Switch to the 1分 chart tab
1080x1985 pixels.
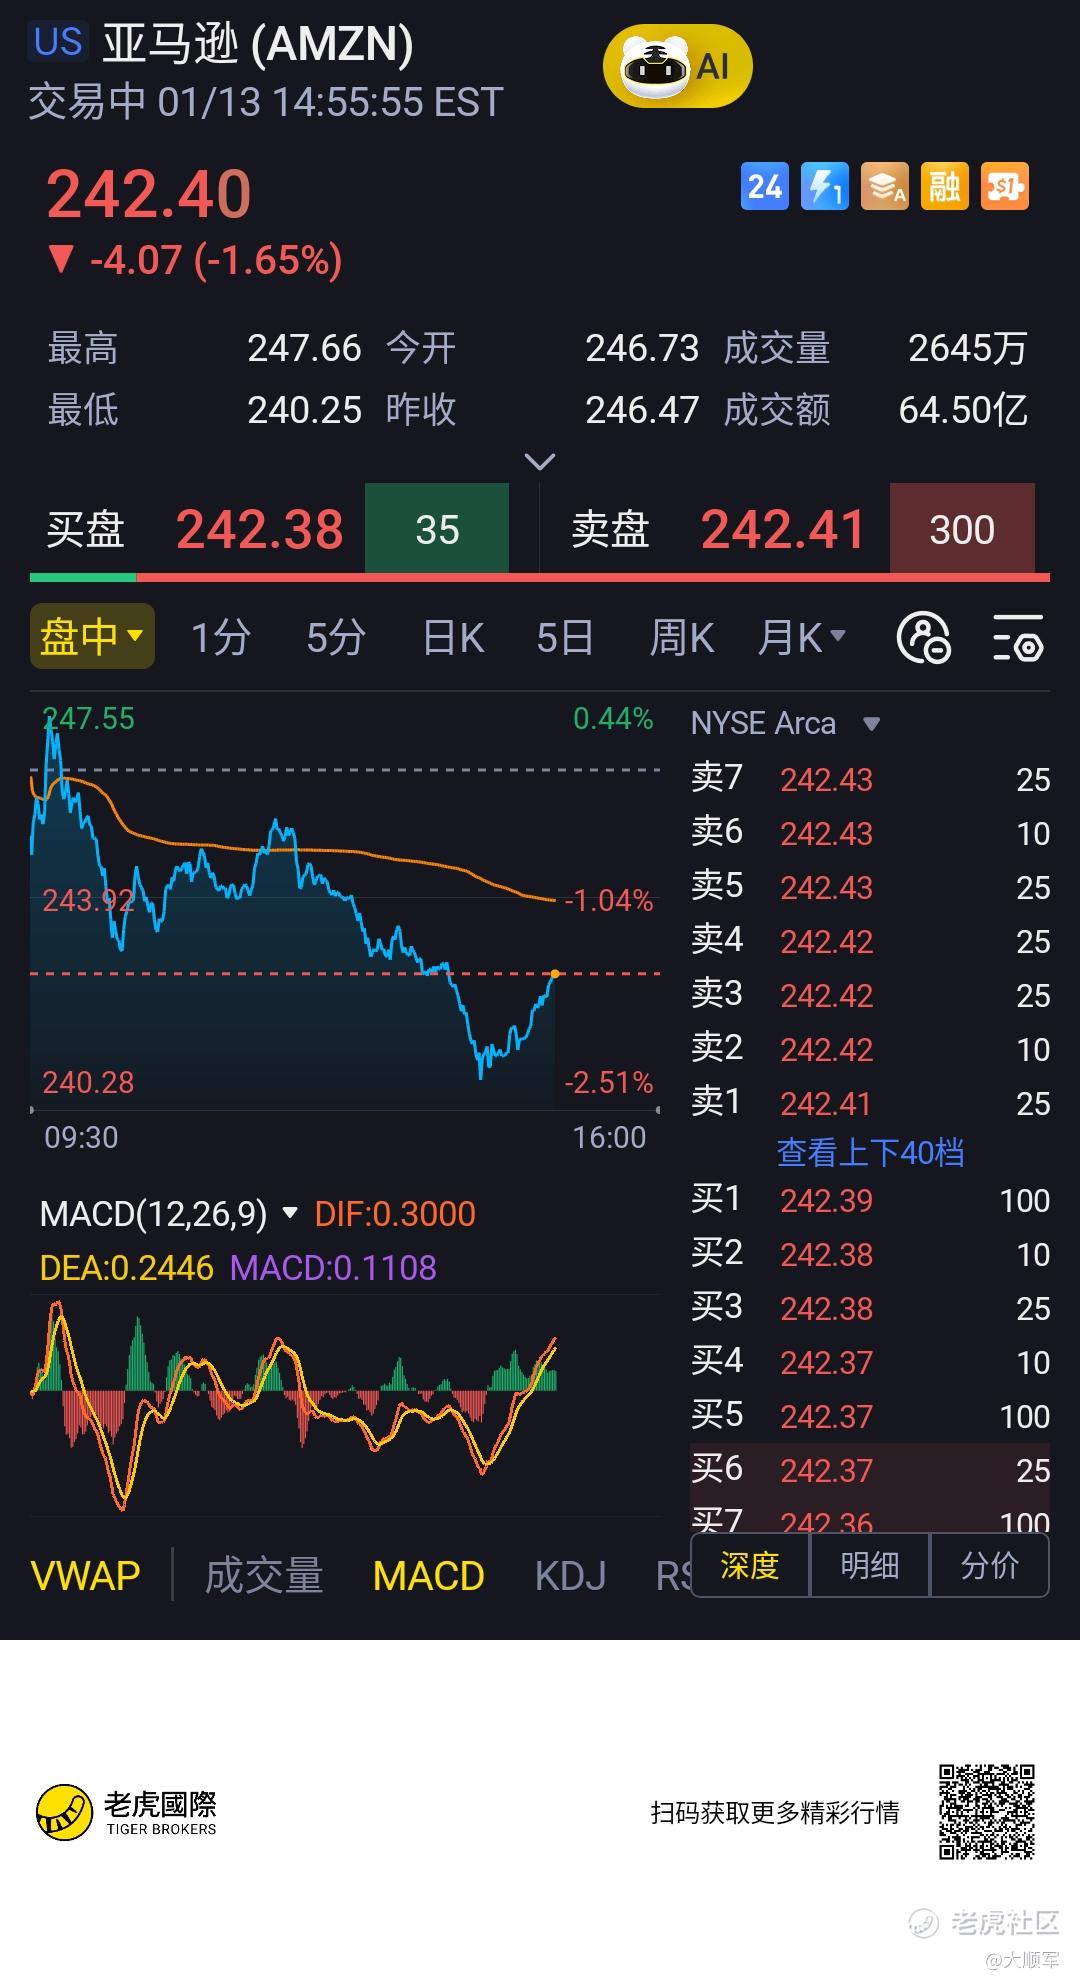(220, 637)
